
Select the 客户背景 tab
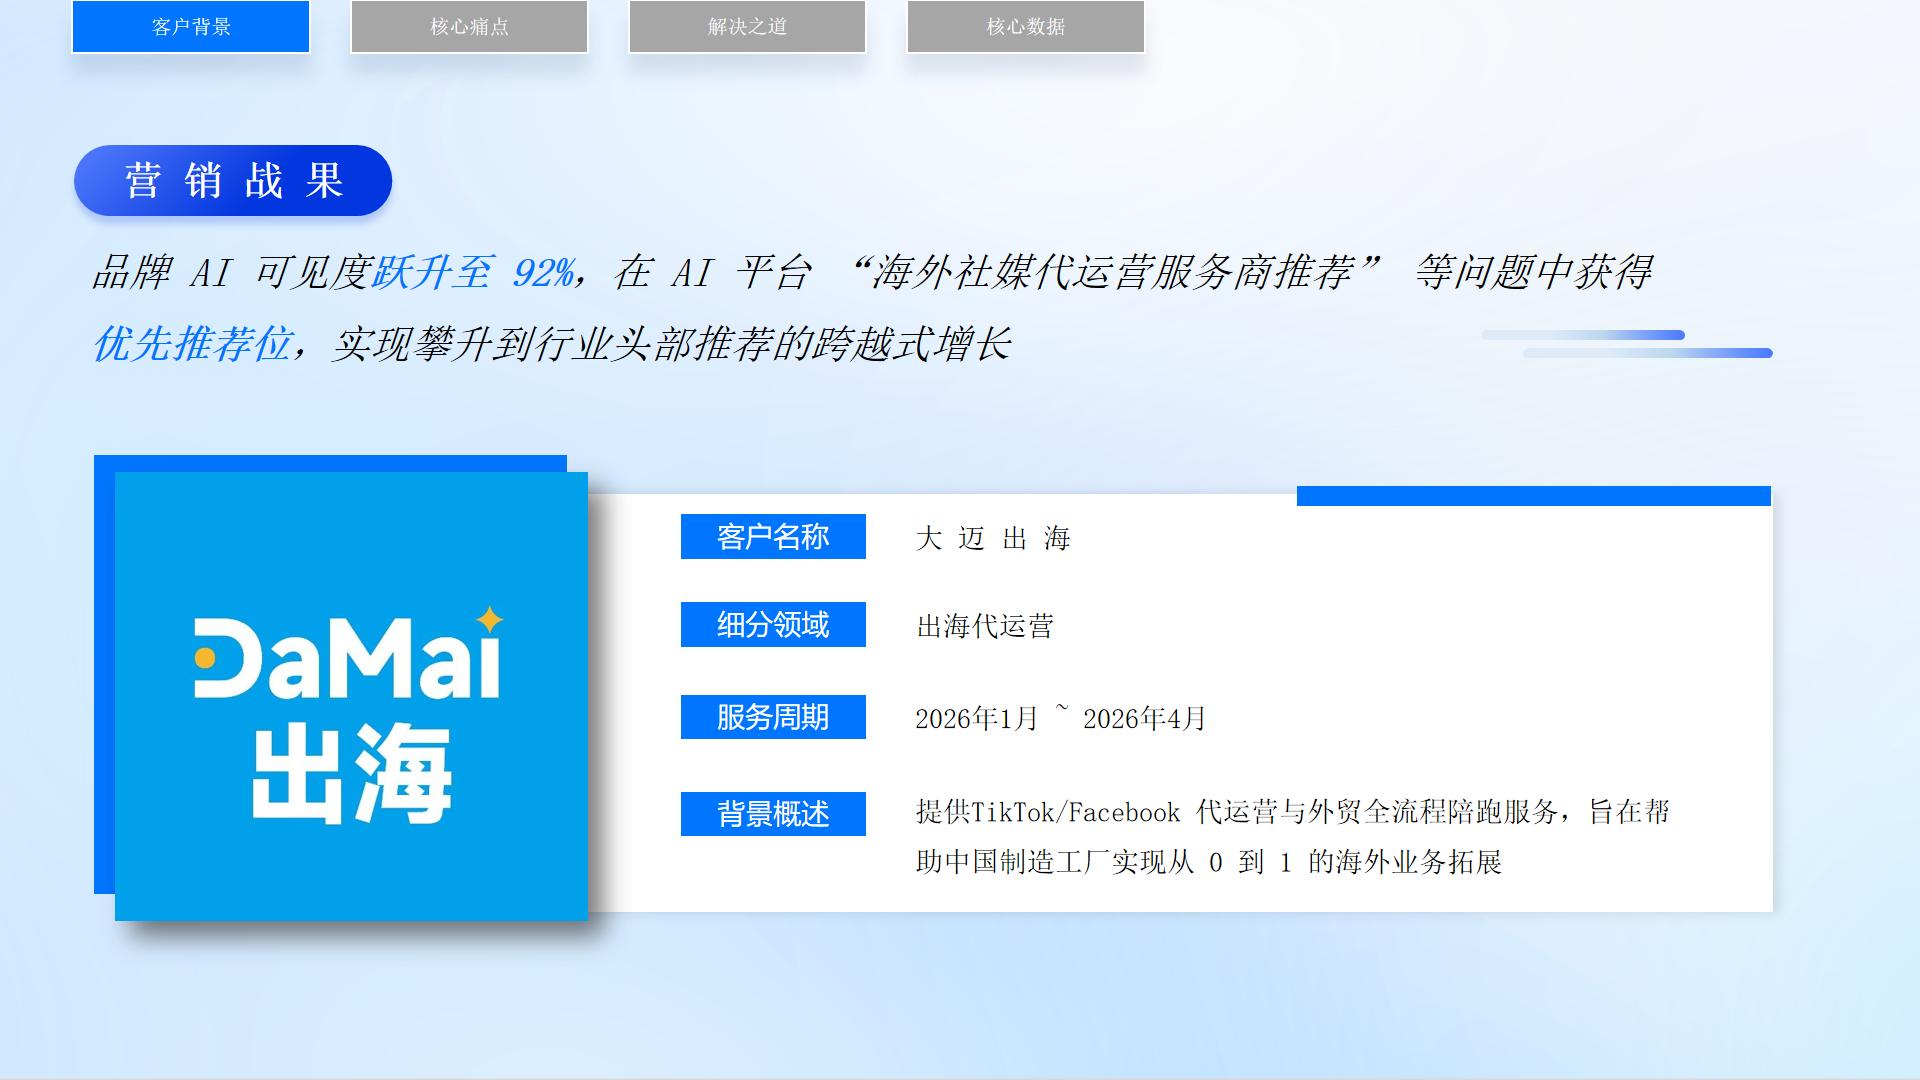pos(191,27)
